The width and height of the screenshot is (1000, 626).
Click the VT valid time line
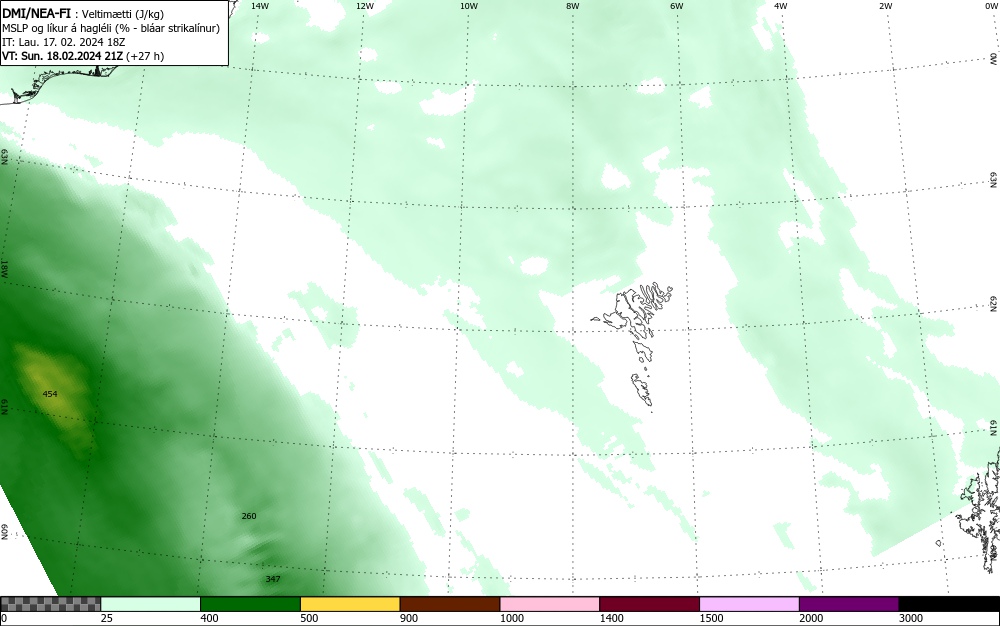pyautogui.click(x=83, y=56)
